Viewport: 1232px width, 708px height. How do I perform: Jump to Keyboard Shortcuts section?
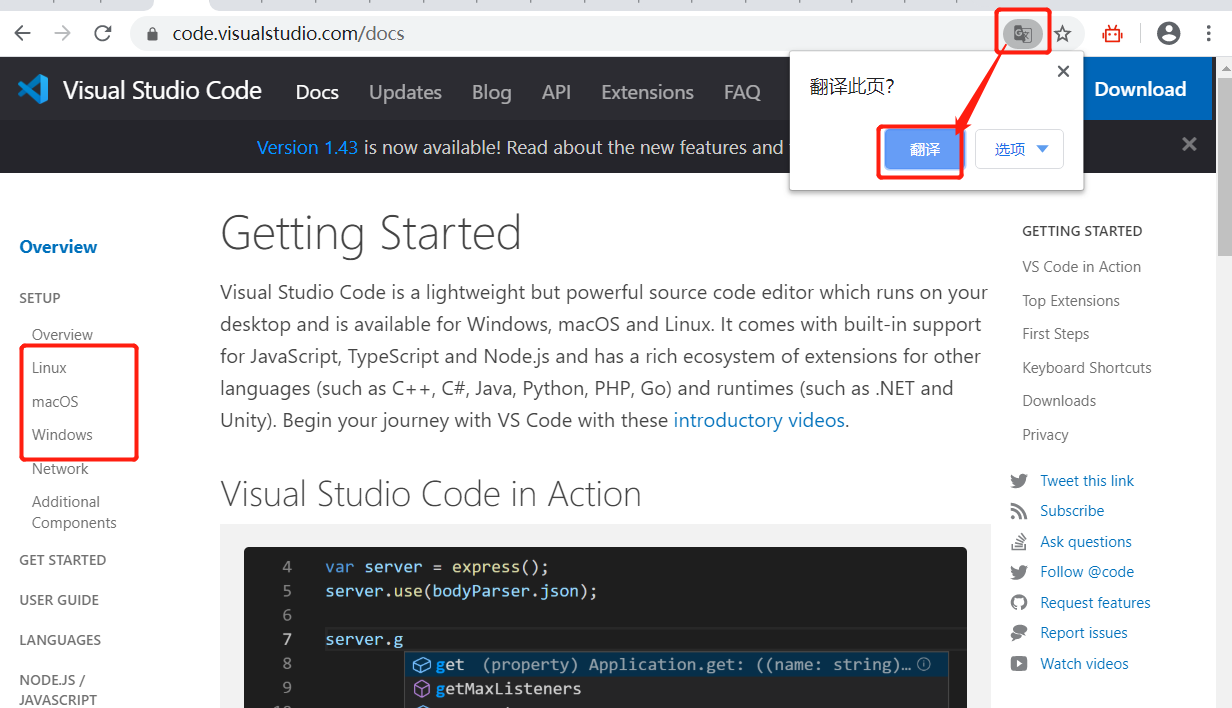(x=1087, y=368)
